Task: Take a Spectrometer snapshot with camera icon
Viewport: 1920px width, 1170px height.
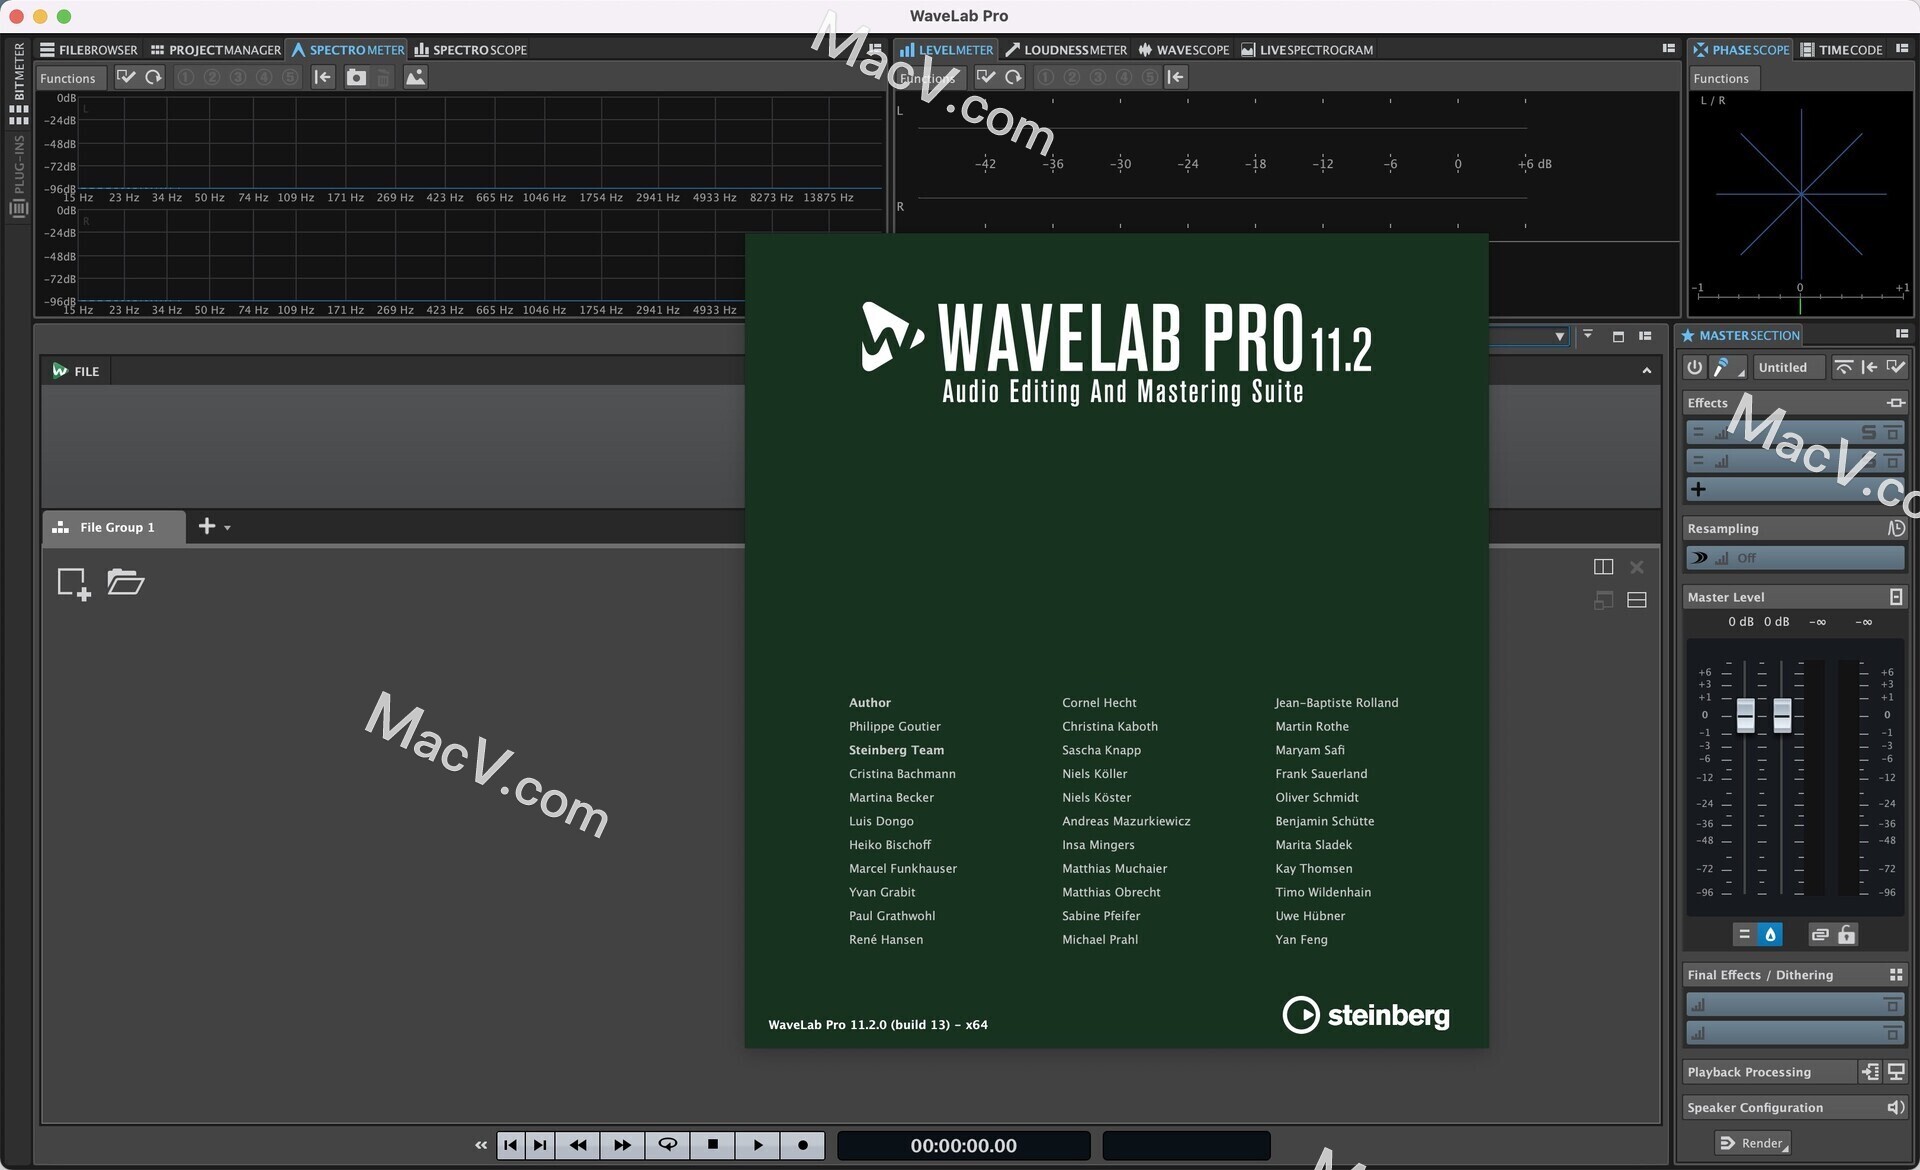Action: [356, 77]
